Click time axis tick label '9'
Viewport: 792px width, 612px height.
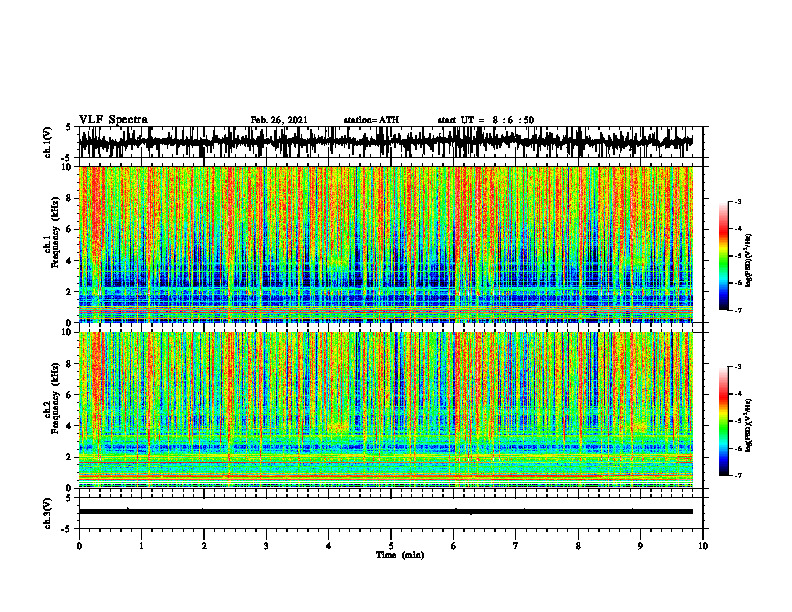(x=640, y=546)
